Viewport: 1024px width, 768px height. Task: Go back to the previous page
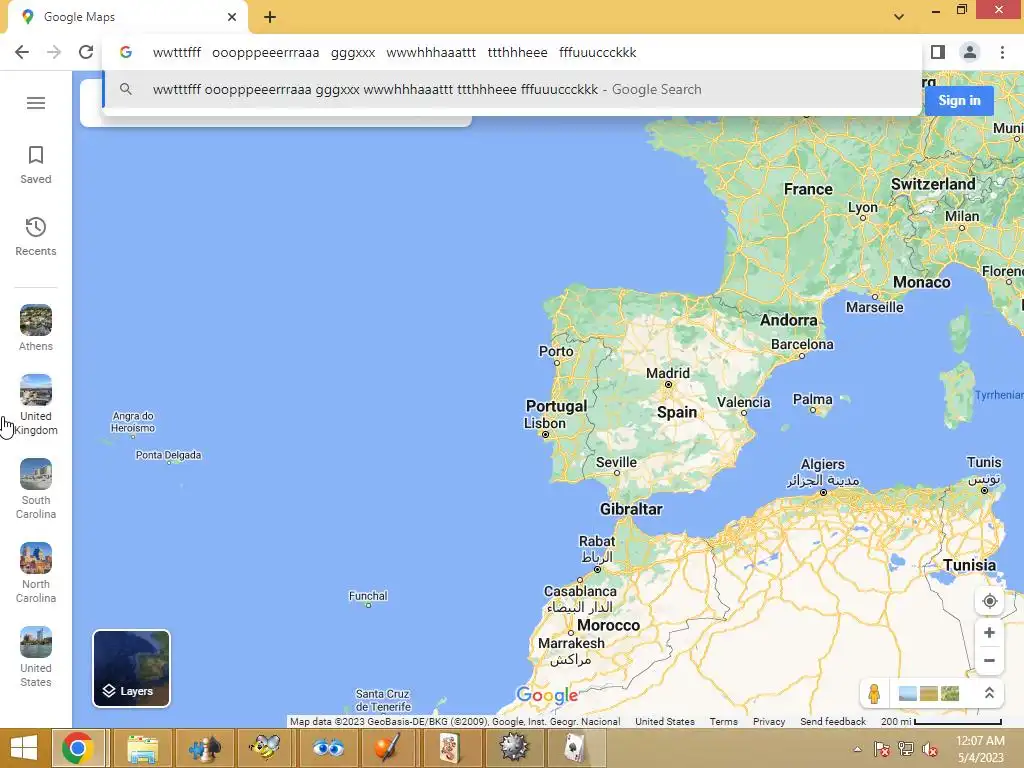[22, 52]
